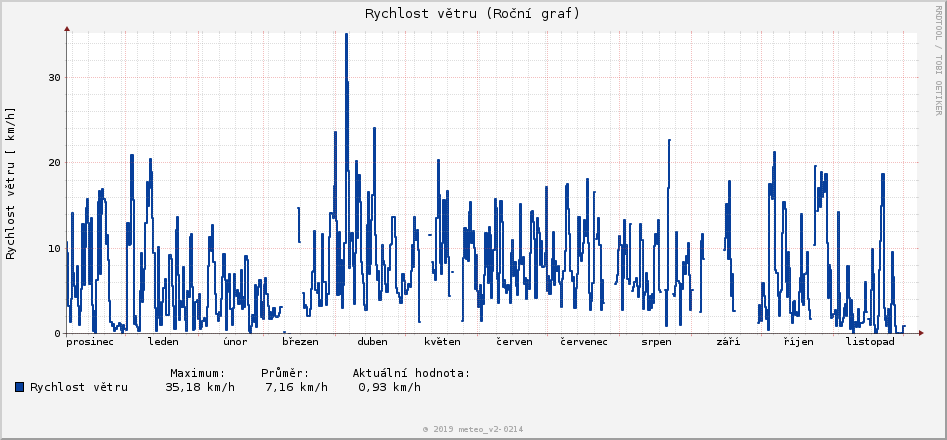
Task: Click the chart title "Rychlost větru (Roční graf)"
Action: click(472, 14)
